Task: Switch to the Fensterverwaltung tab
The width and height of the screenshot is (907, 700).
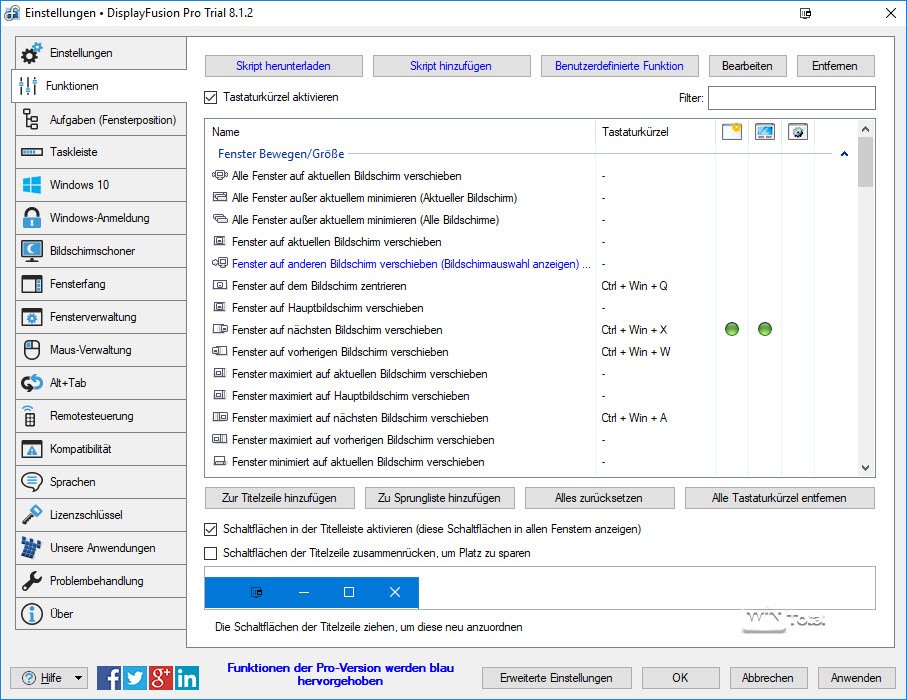Action: tap(101, 317)
